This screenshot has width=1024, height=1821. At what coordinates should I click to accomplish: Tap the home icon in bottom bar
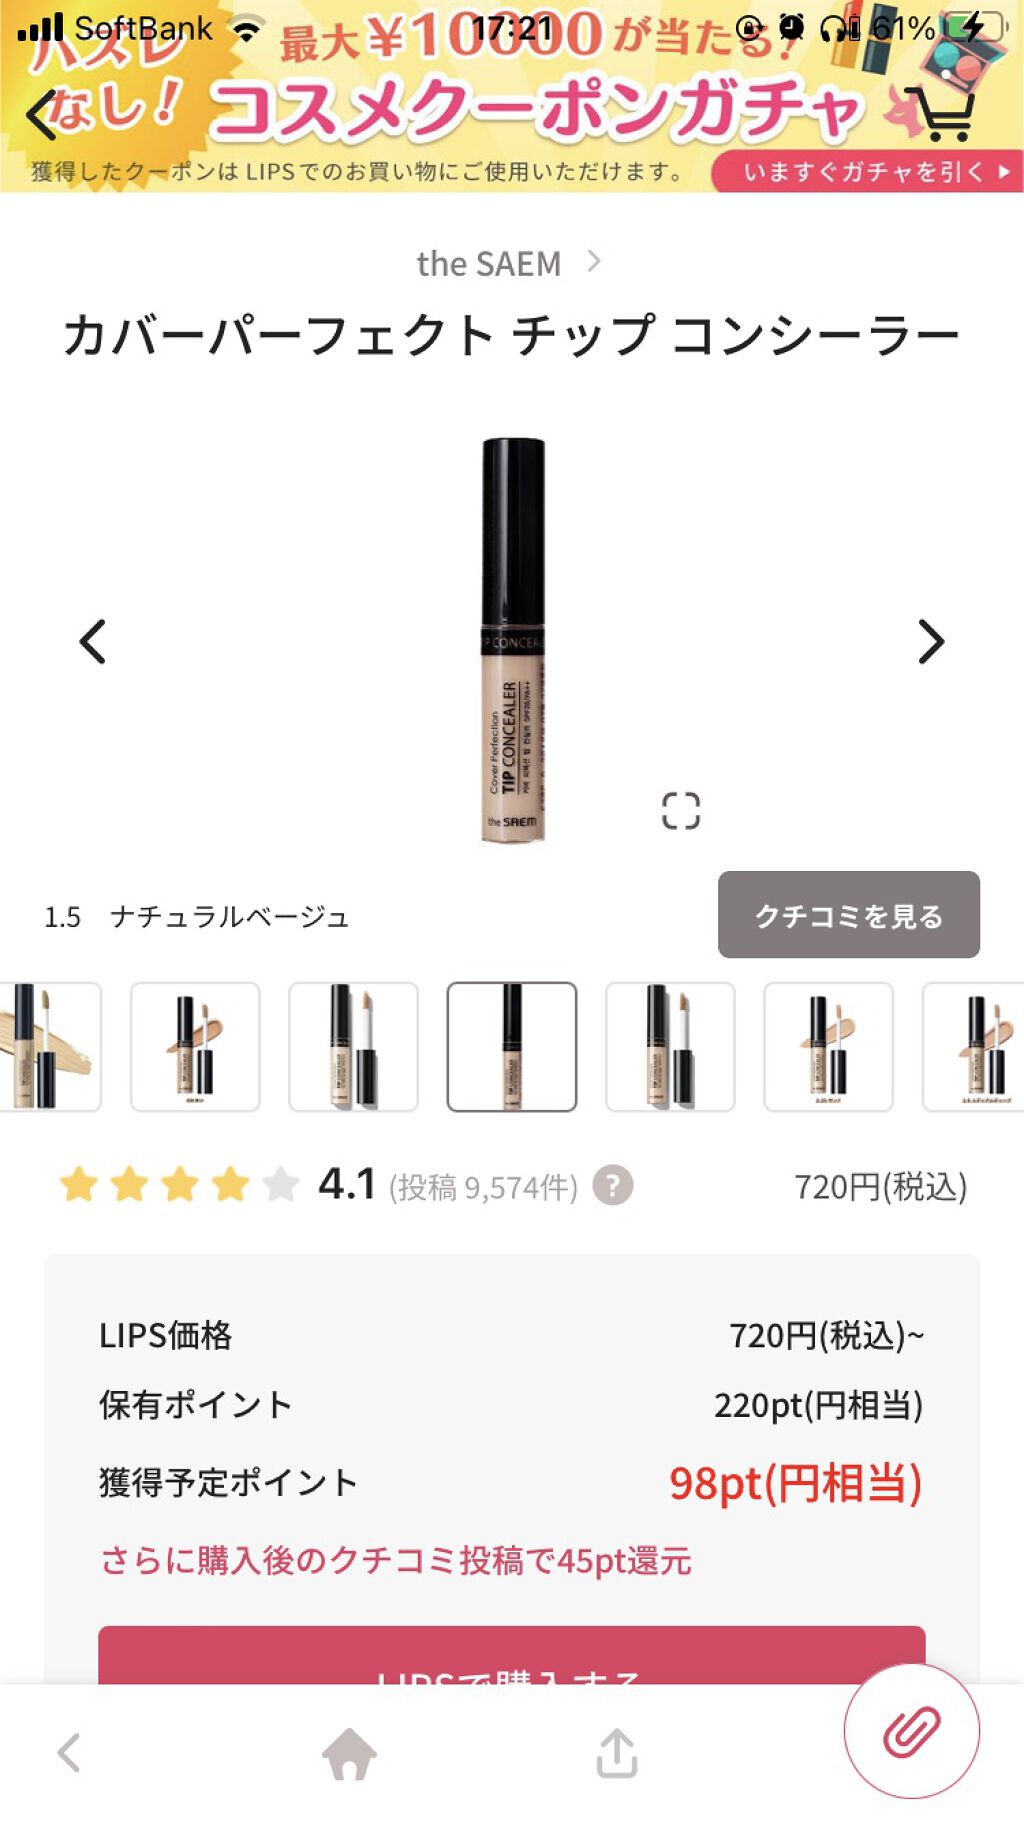(x=349, y=1753)
